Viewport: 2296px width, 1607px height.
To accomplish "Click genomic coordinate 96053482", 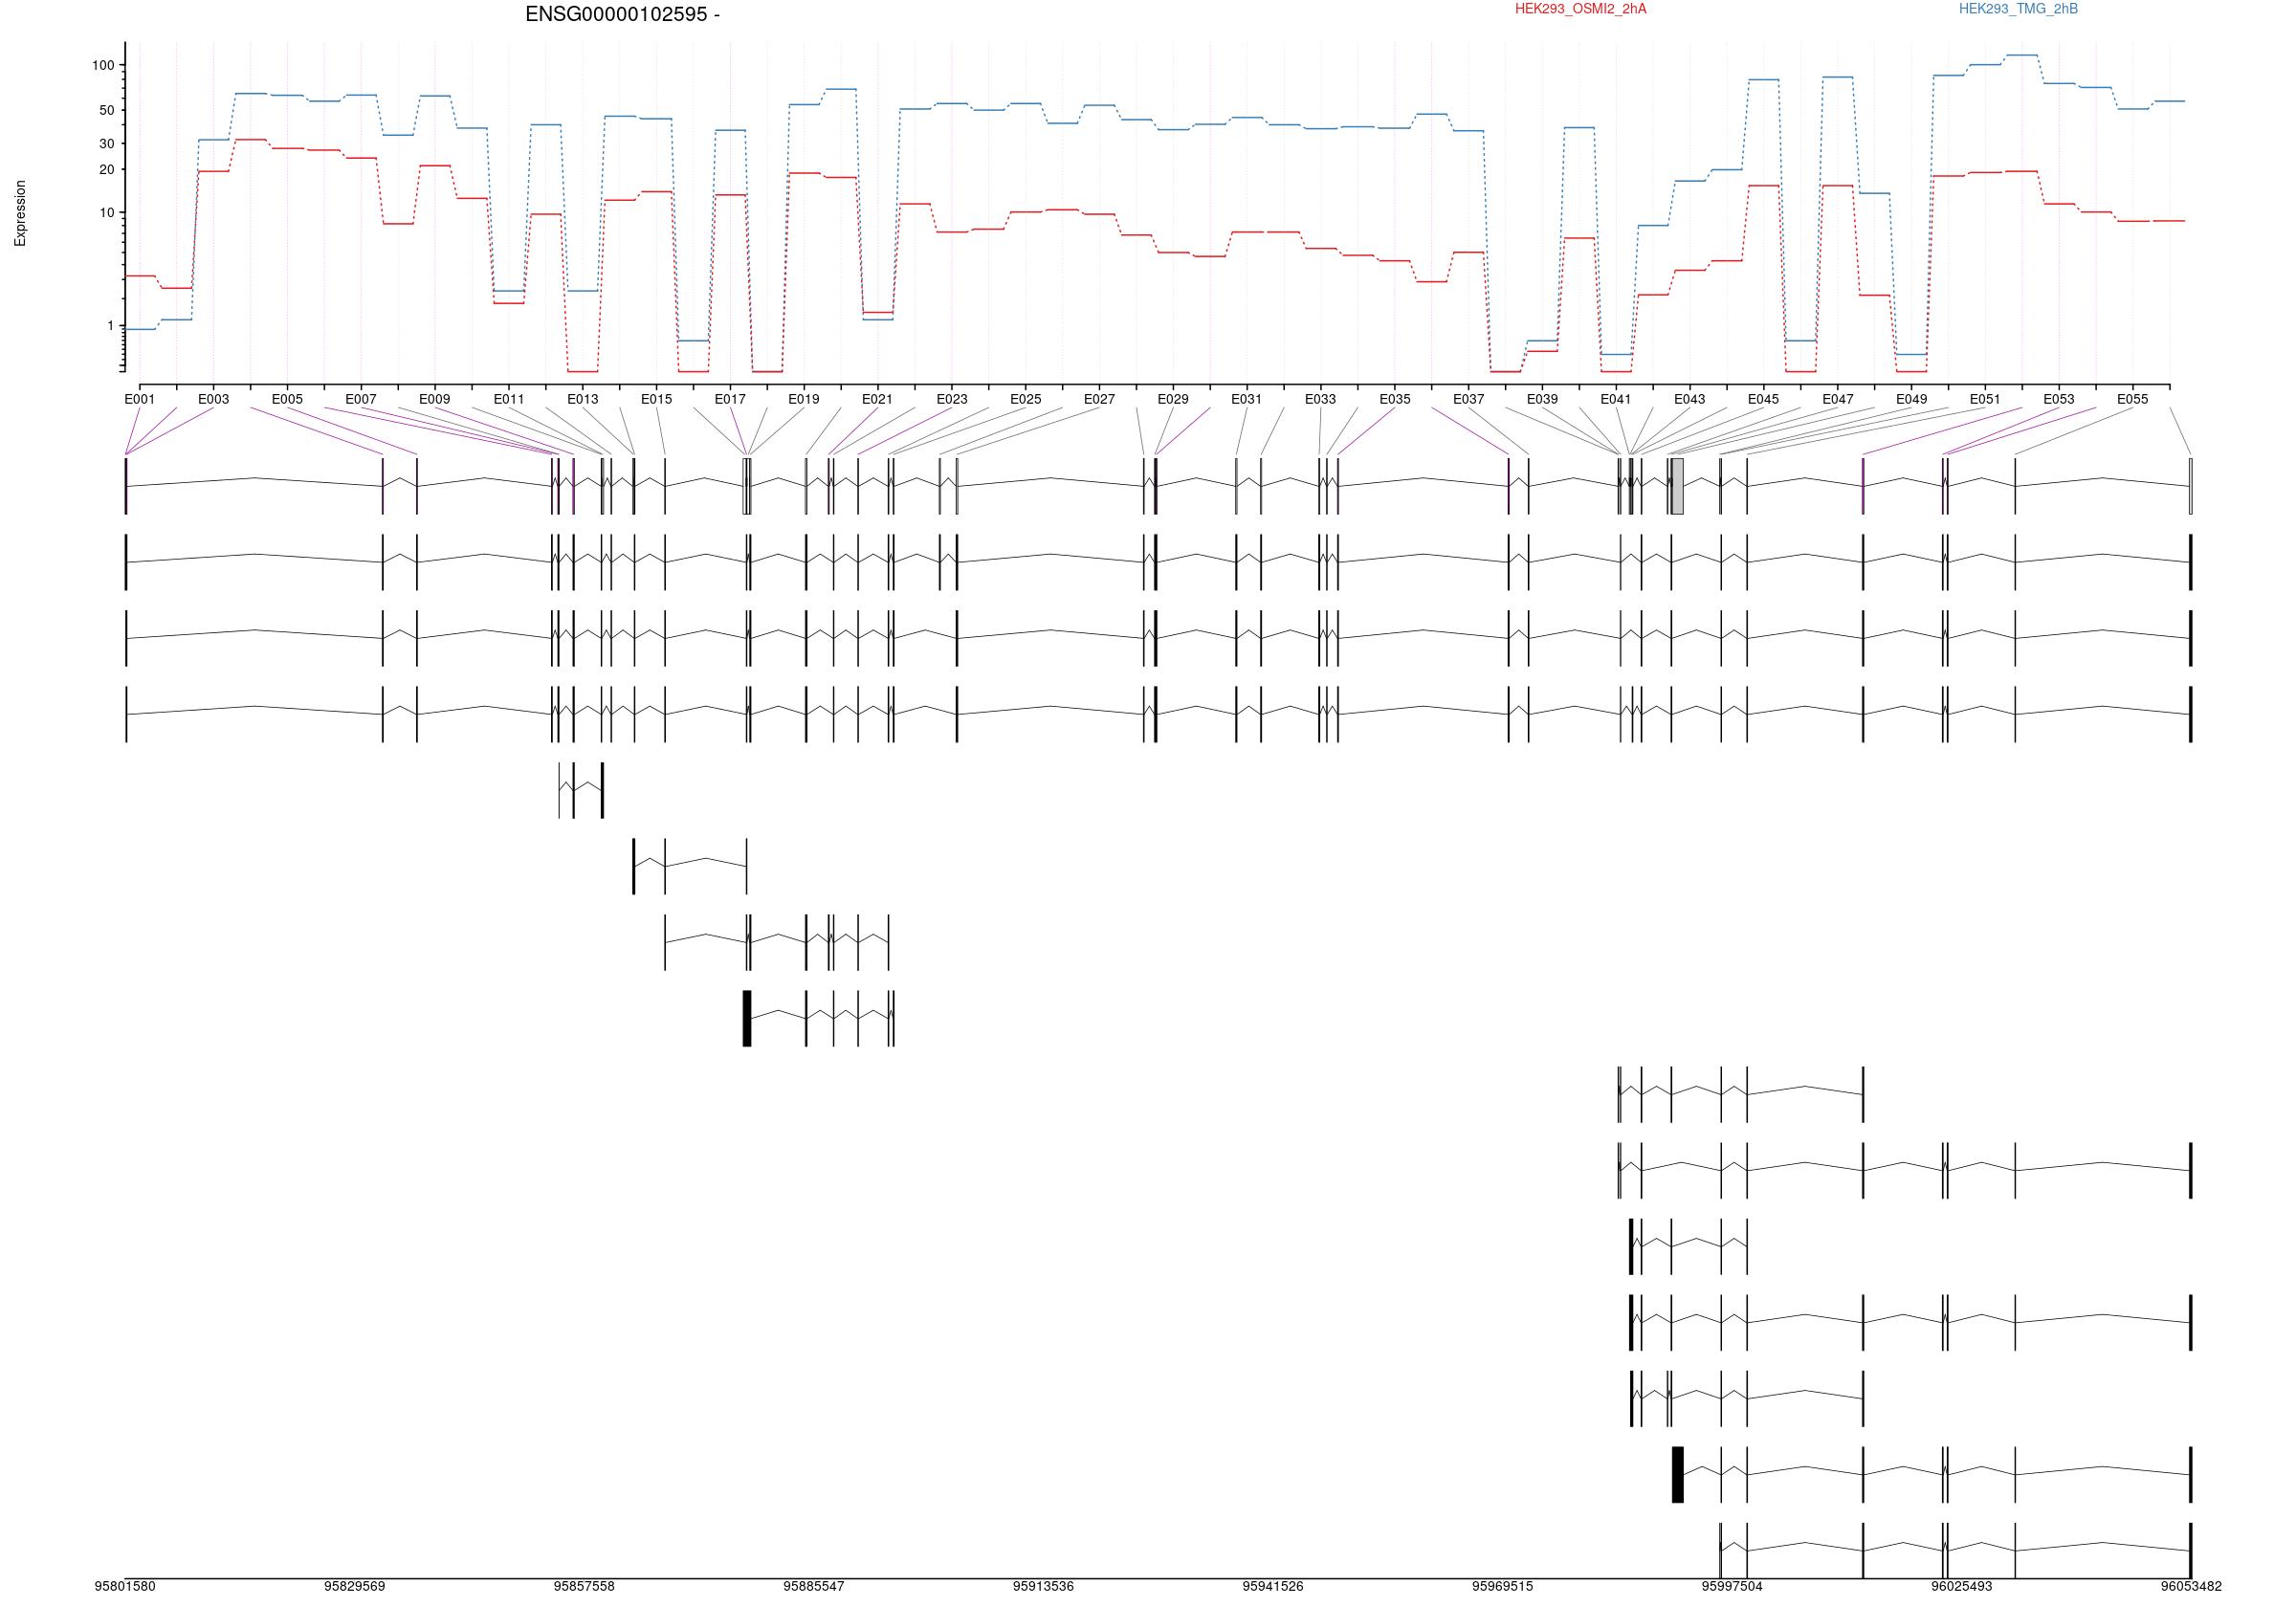I will tap(2191, 1586).
